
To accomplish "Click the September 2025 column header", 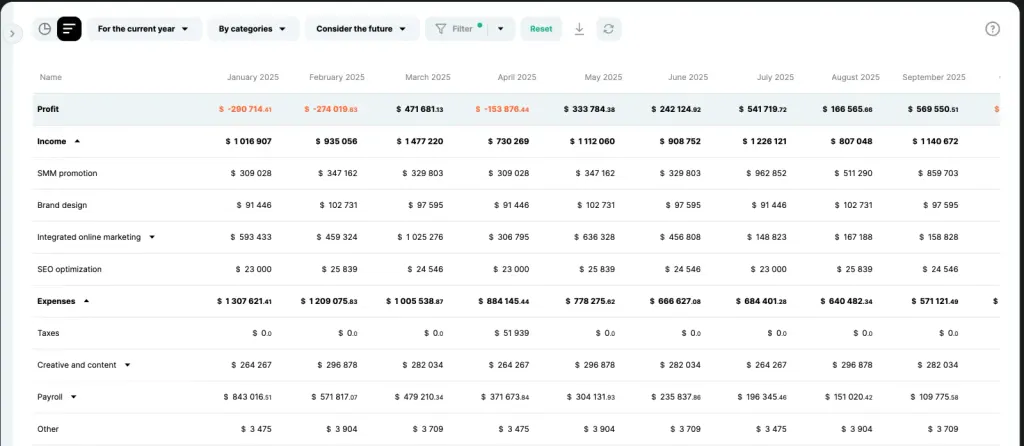I will 934,77.
